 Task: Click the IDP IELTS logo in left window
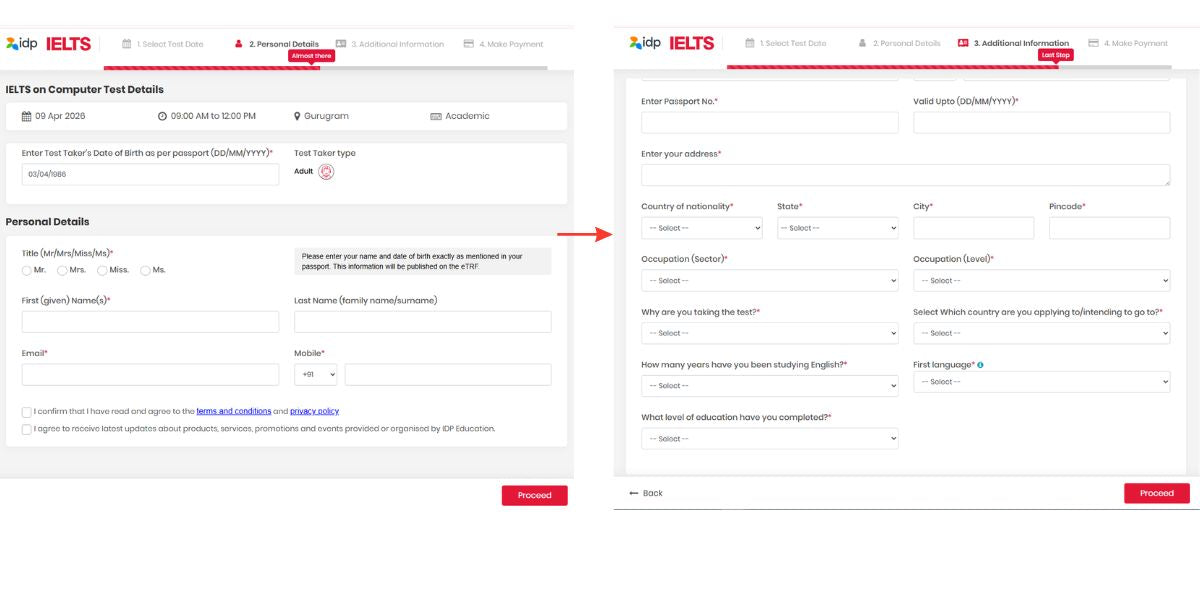tap(48, 44)
